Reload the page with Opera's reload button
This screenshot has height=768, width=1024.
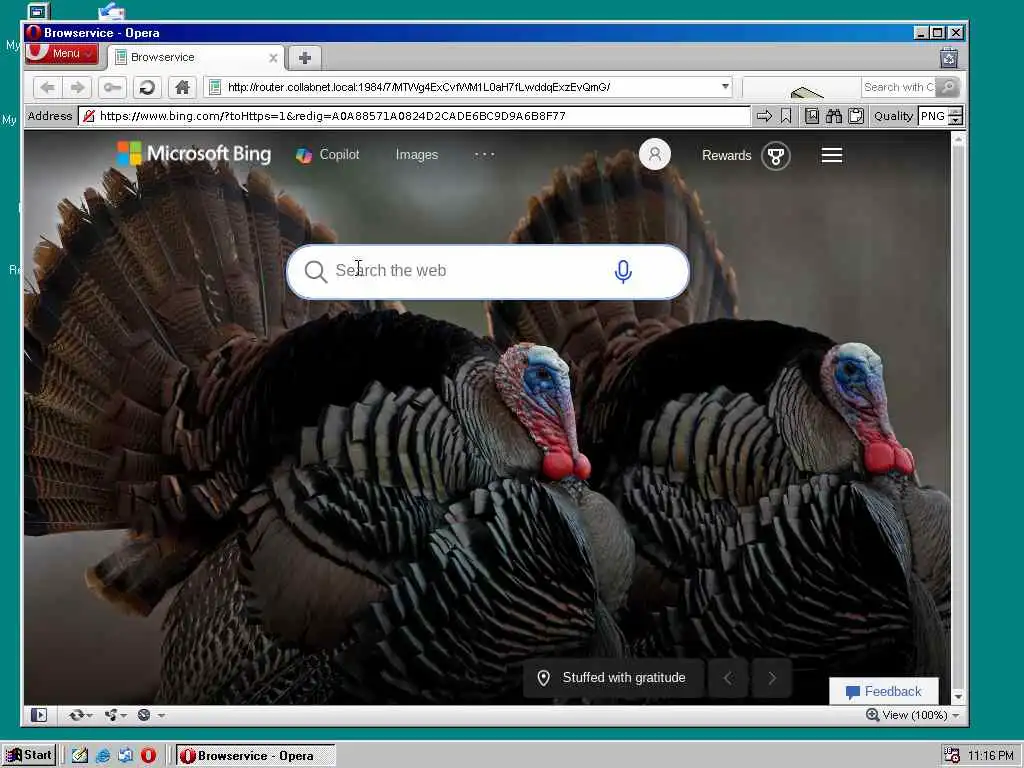(x=147, y=88)
